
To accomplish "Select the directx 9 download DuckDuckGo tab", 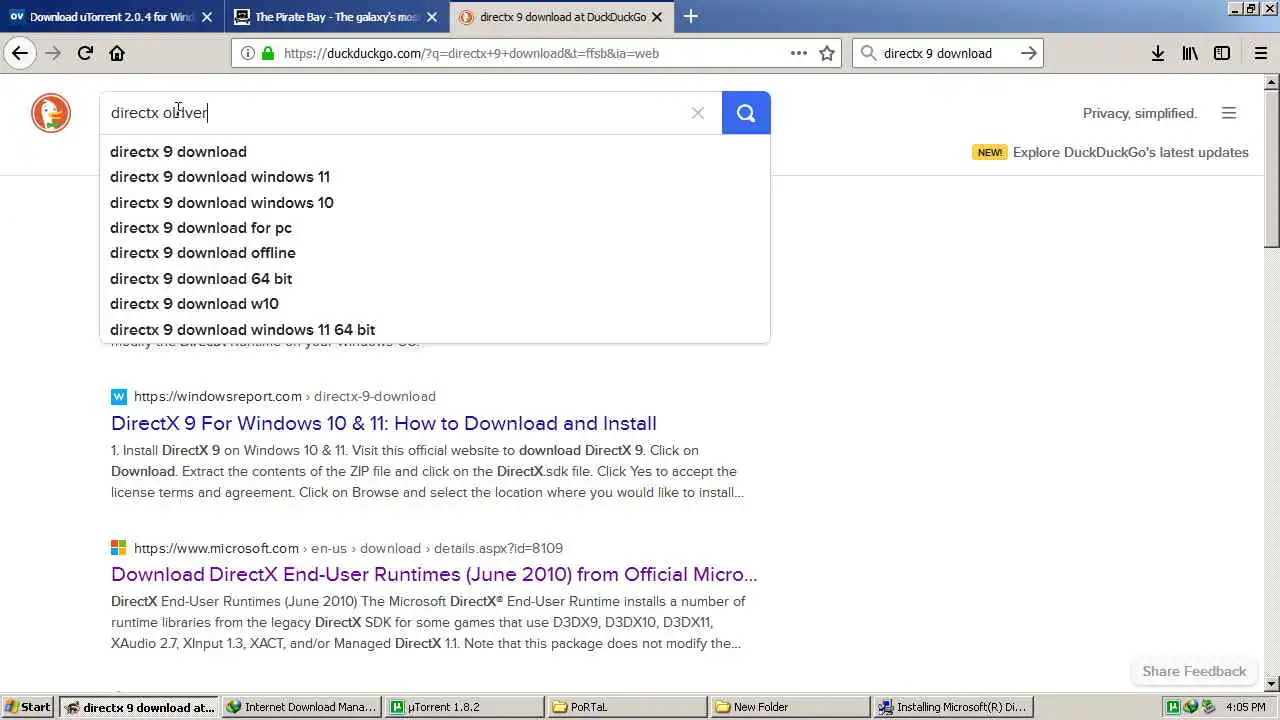I will (562, 17).
